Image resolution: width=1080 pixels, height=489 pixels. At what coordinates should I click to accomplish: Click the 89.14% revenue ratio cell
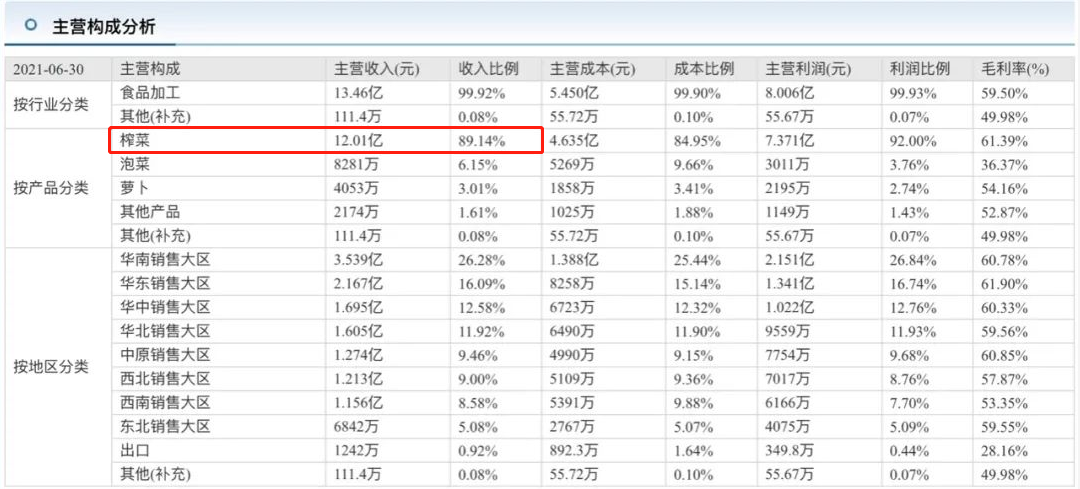(482, 141)
